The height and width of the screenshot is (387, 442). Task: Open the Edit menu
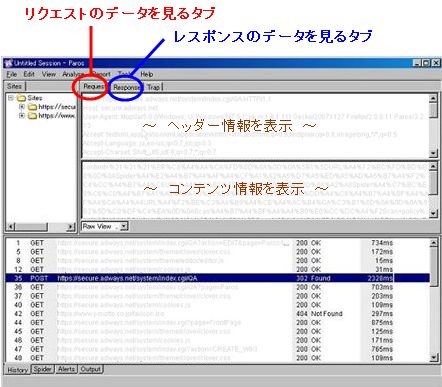[x=29, y=74]
